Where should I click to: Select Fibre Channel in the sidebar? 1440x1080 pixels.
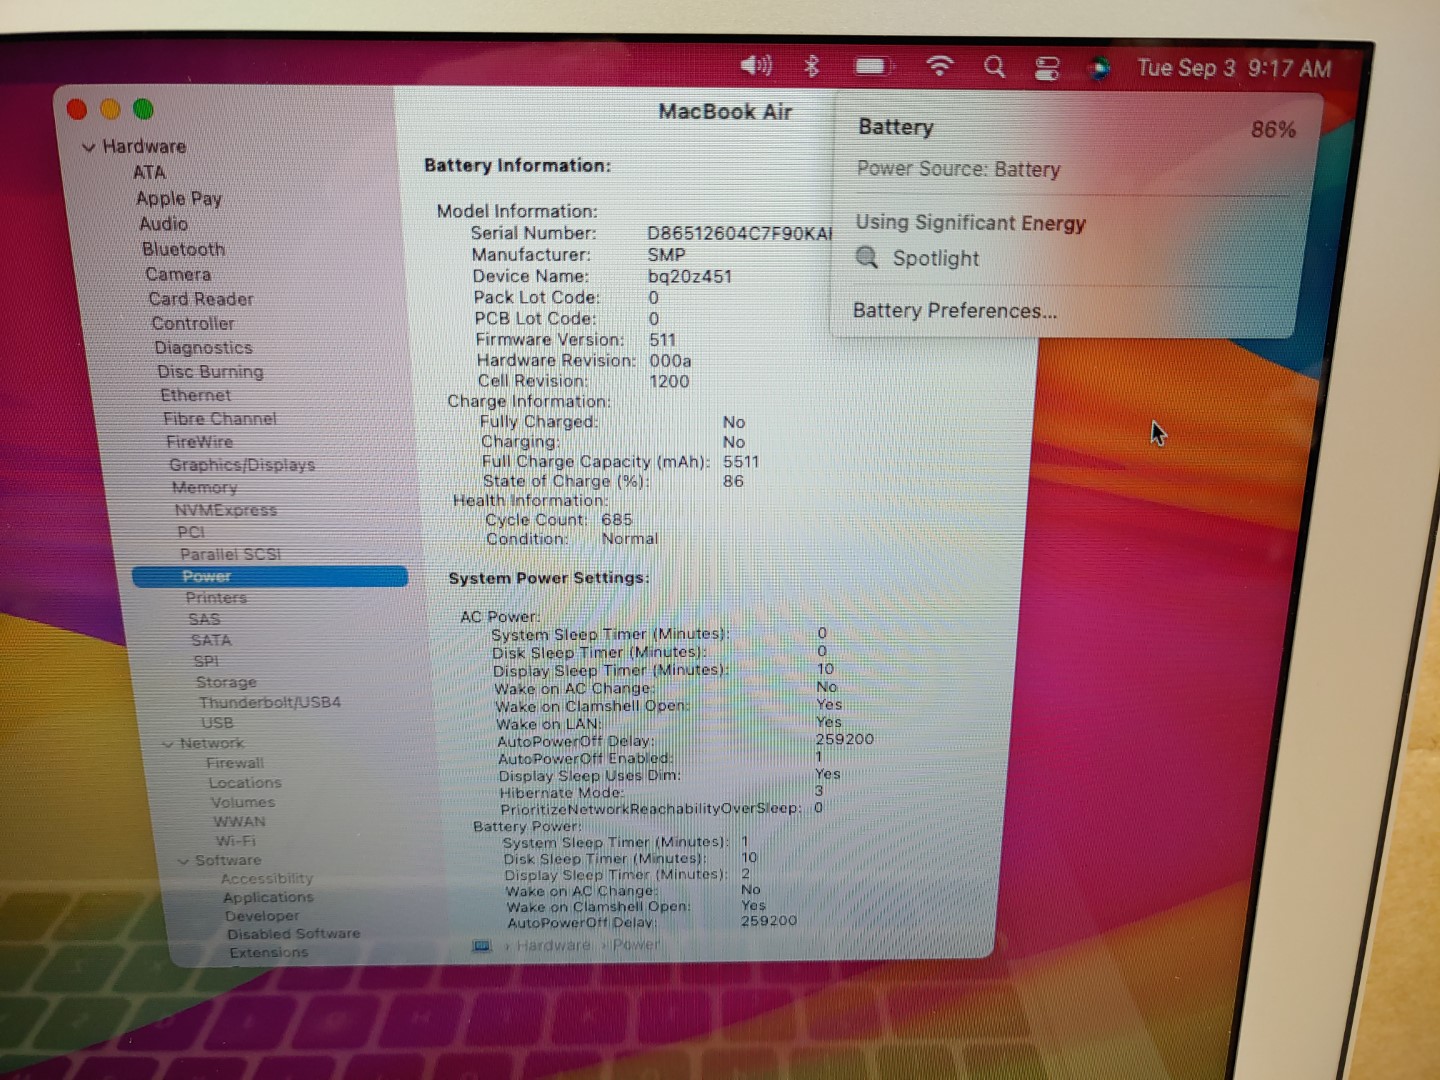(220, 419)
